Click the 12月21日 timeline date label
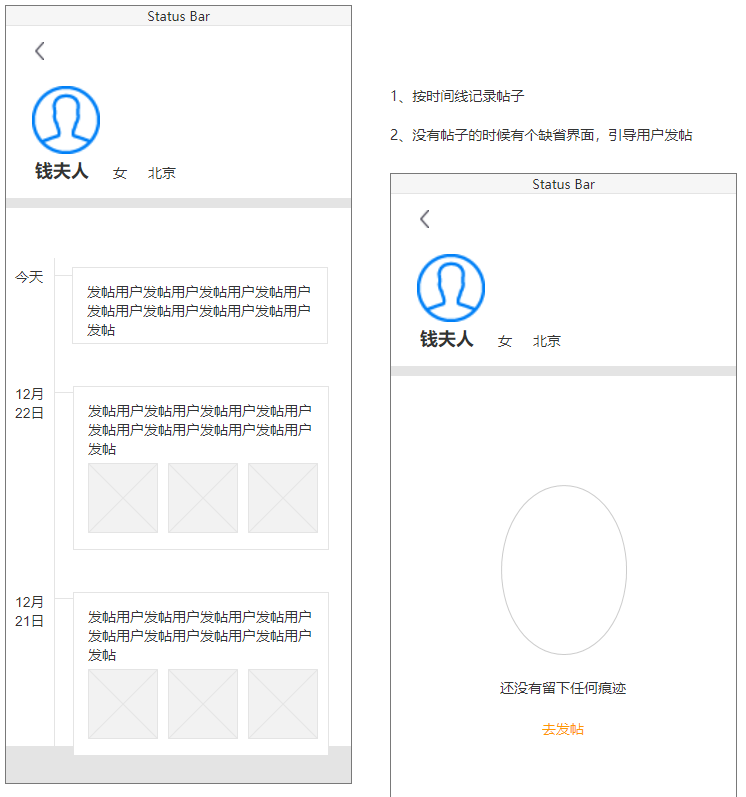This screenshot has width=746, height=797. click(29, 611)
